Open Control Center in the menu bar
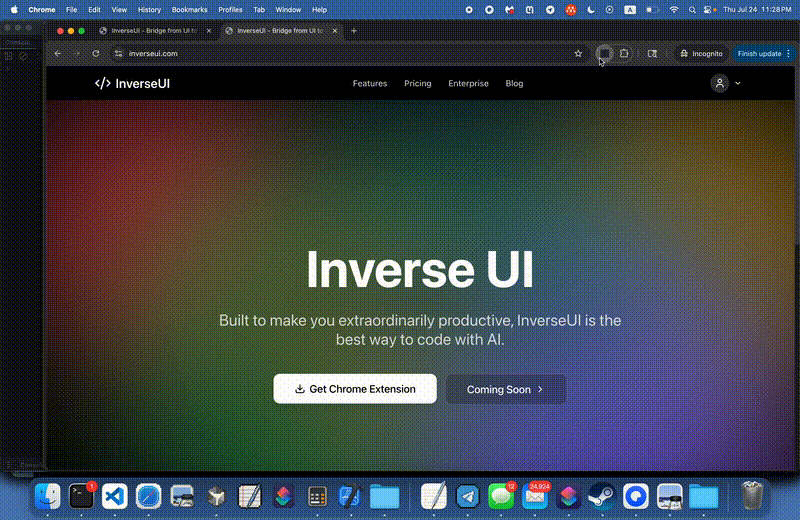Image resolution: width=800 pixels, height=520 pixels. tap(709, 10)
